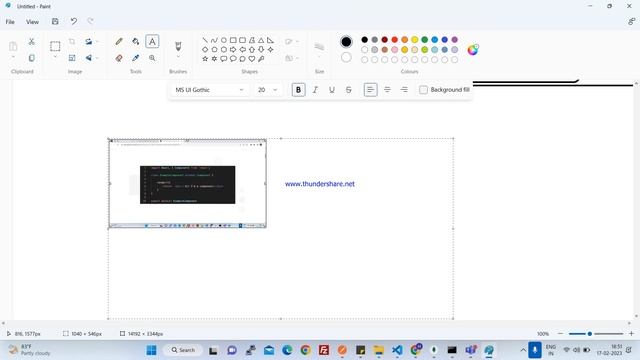Screen dimensions: 640x360
Task: Click the zoom slider handle
Action: pyautogui.click(x=589, y=334)
